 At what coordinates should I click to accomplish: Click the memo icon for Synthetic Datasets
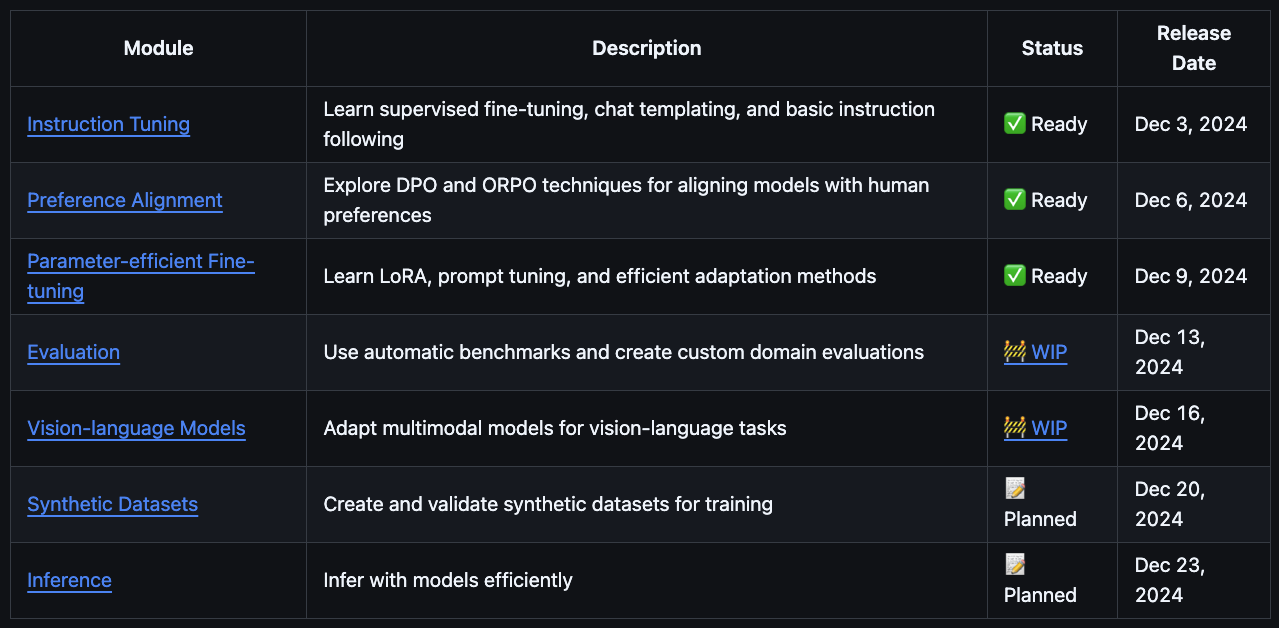click(x=1015, y=489)
